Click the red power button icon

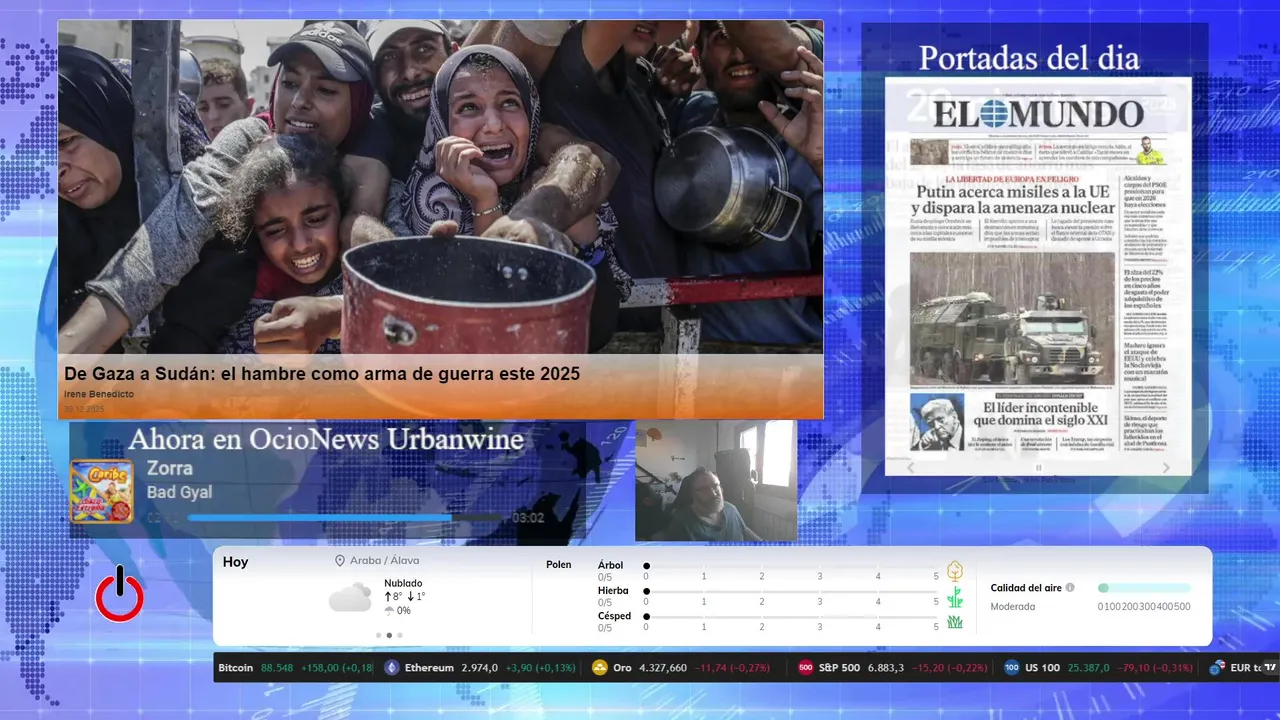pyautogui.click(x=120, y=594)
